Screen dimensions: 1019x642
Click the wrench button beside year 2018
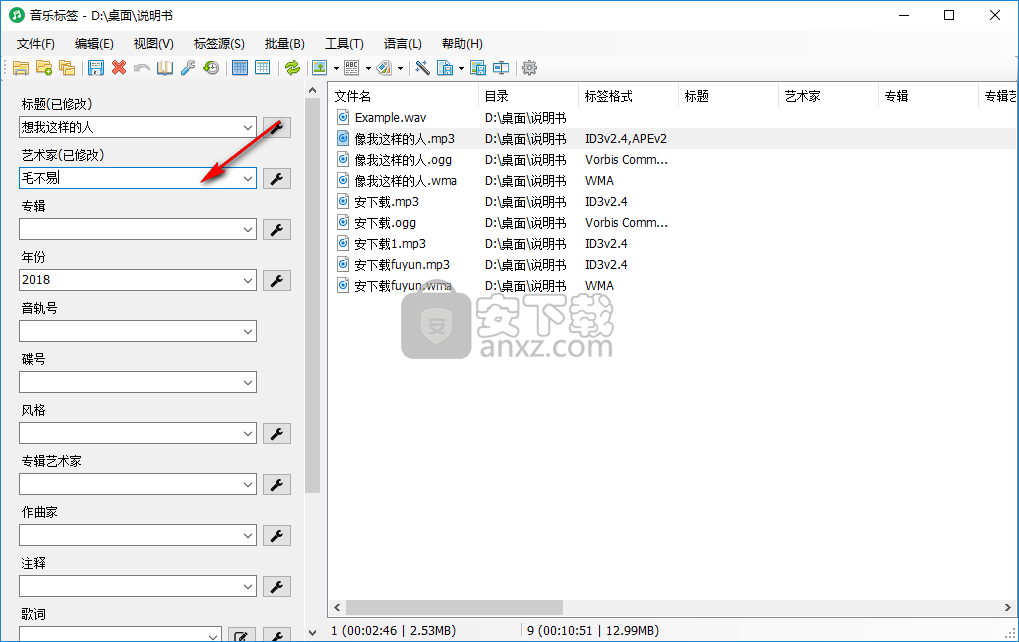tap(277, 281)
